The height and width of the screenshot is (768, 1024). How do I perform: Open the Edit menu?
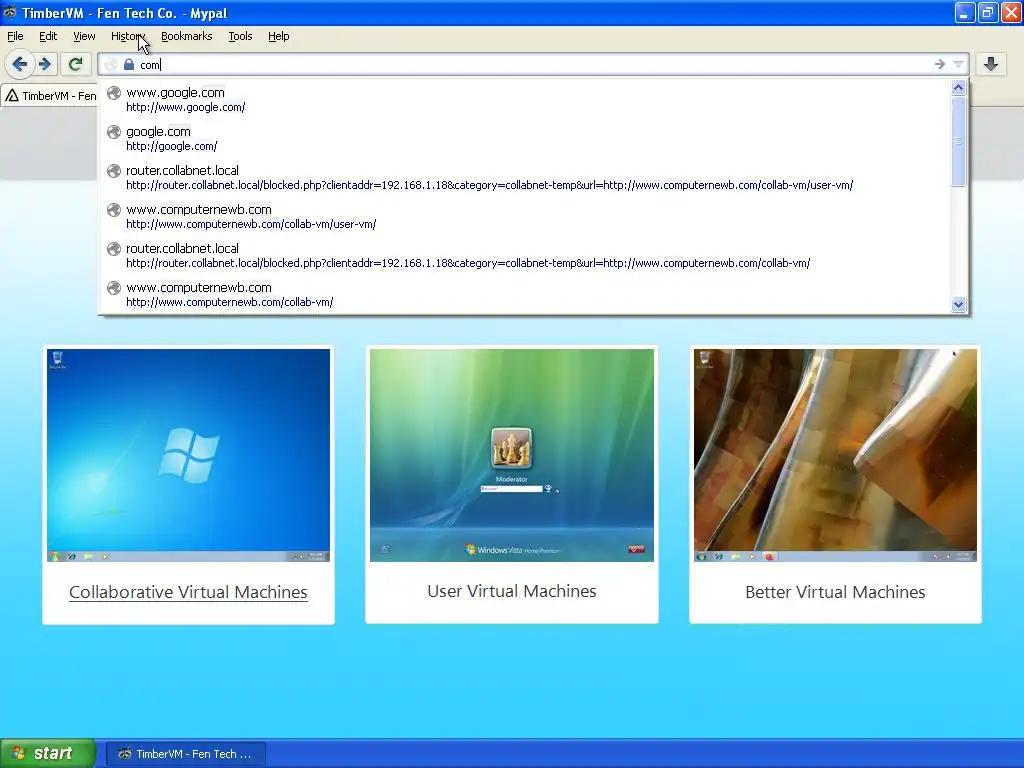48,36
